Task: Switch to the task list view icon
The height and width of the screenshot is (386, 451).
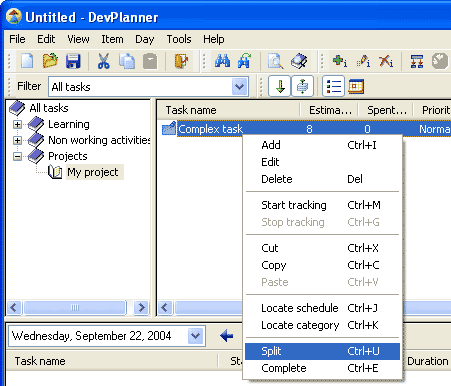Action: [334, 86]
